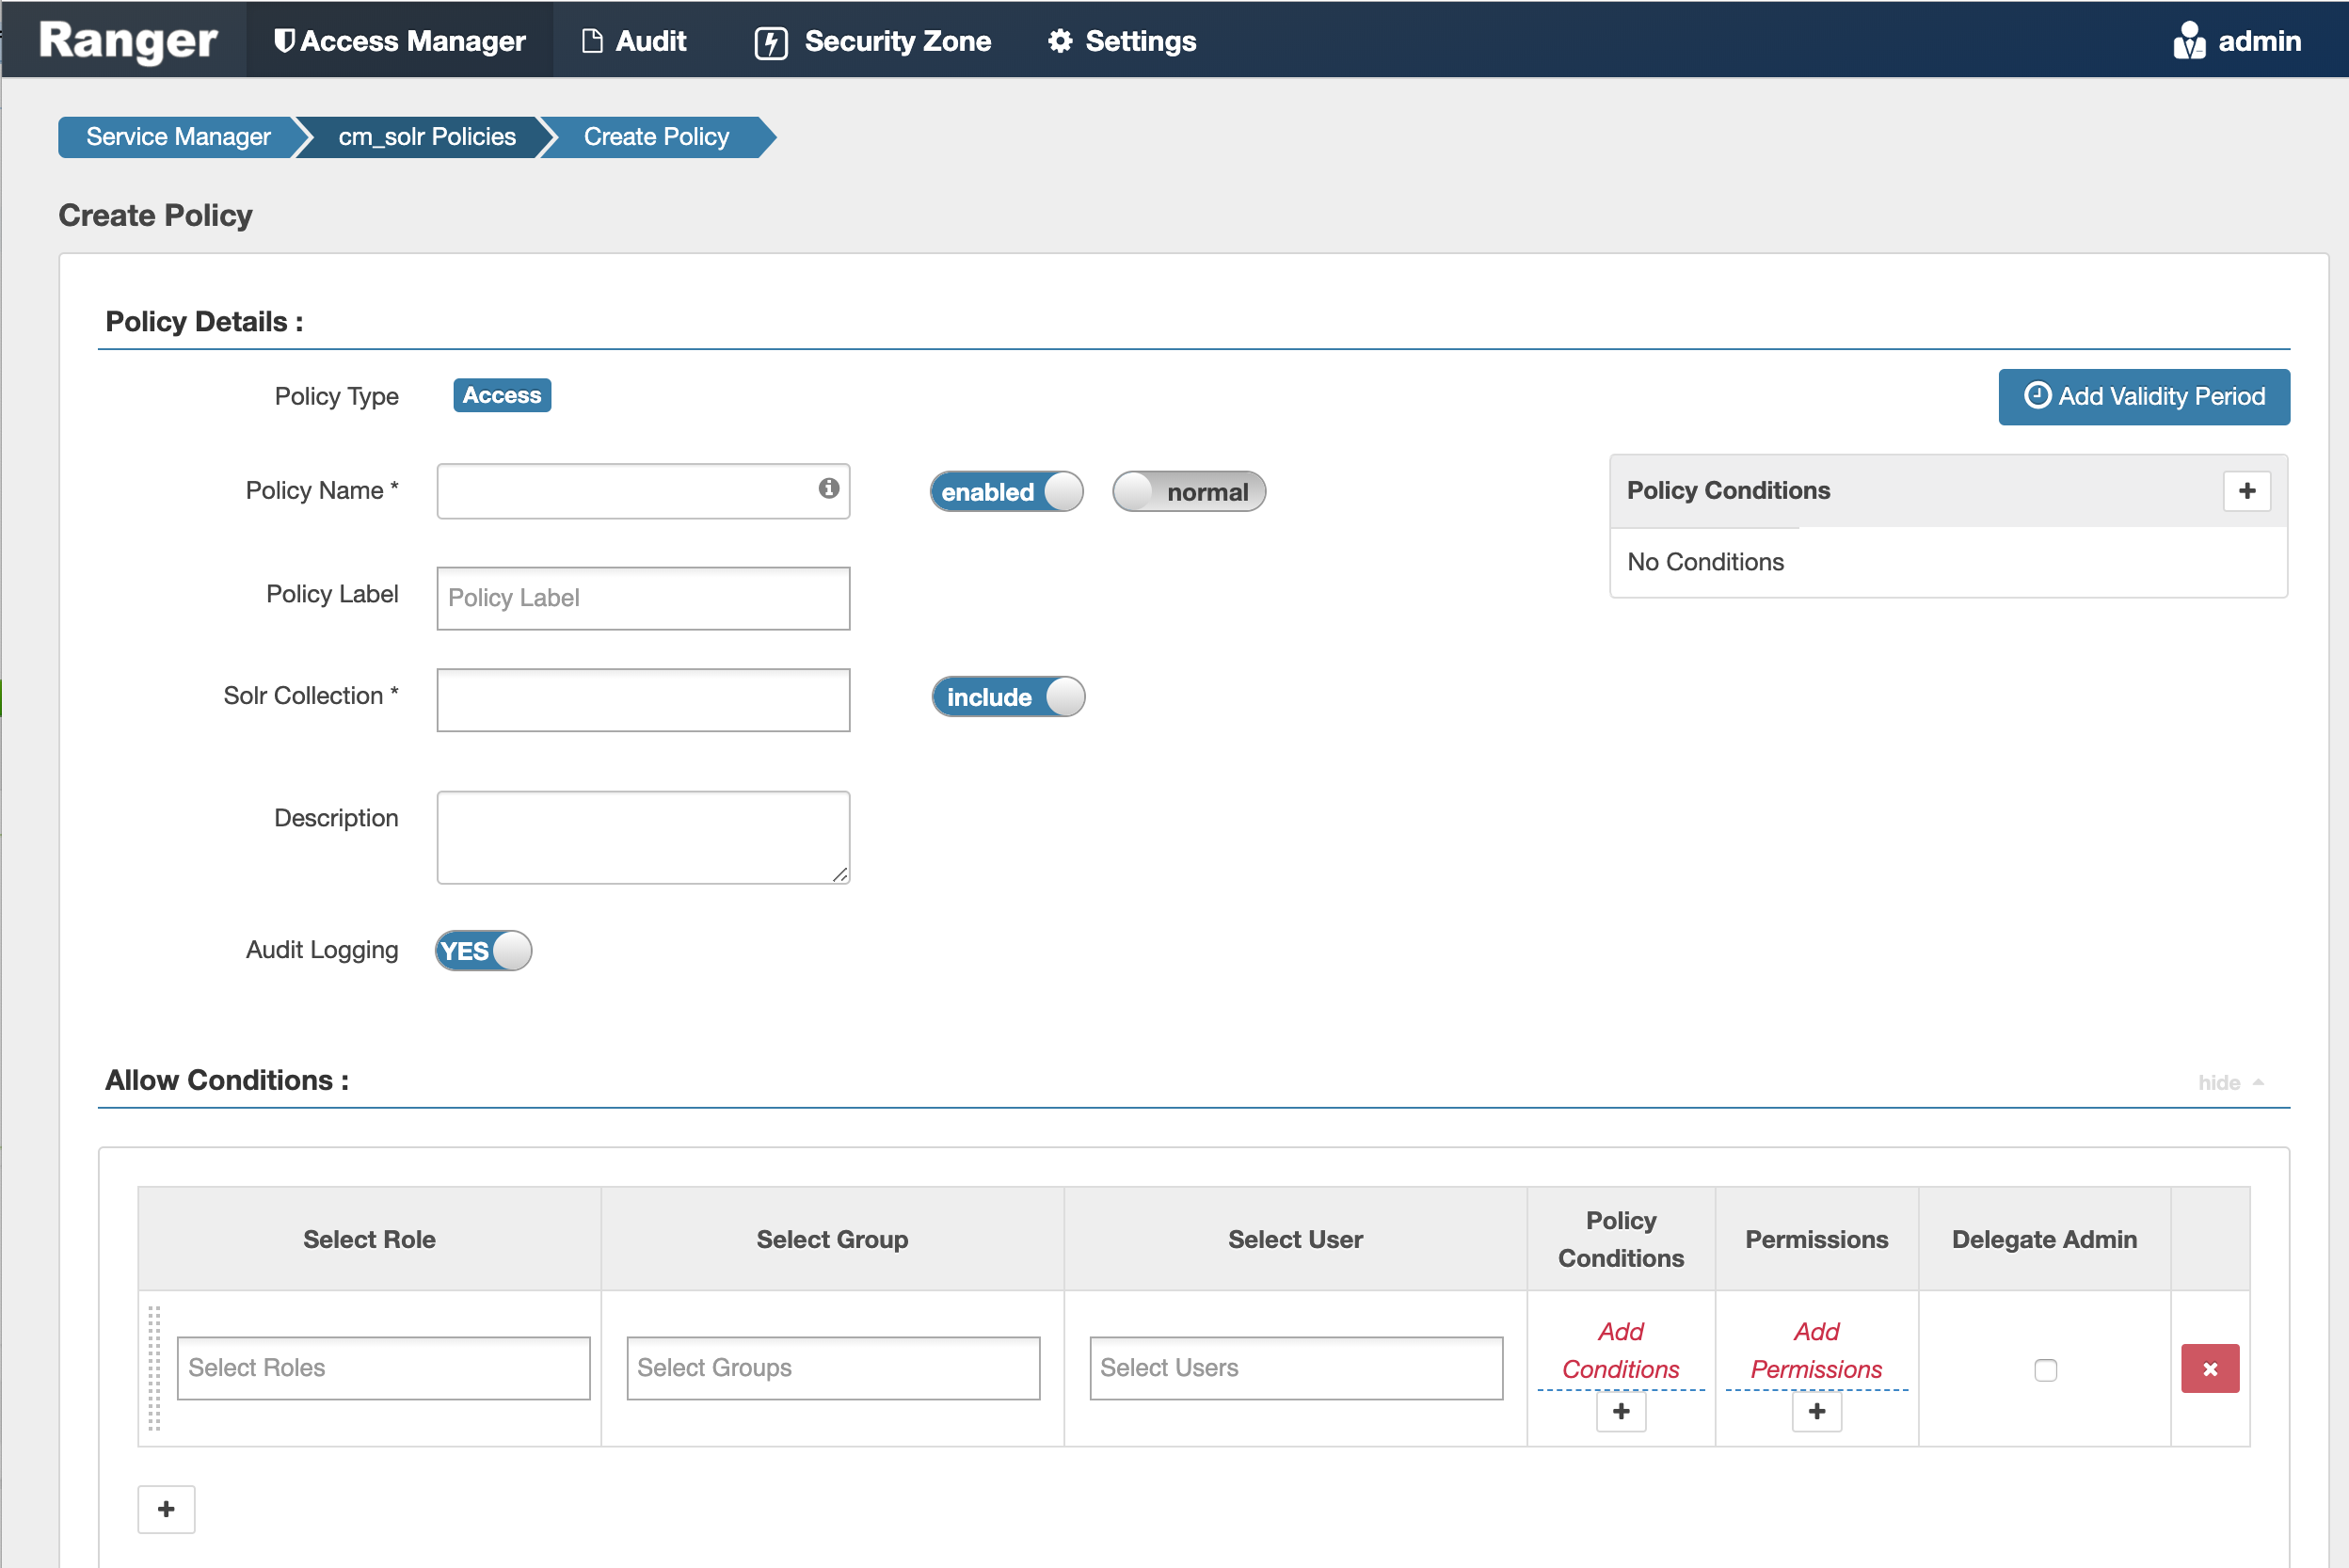This screenshot has width=2349, height=1568.
Task: Switch the include toggle for Solr Collection
Action: [1008, 697]
